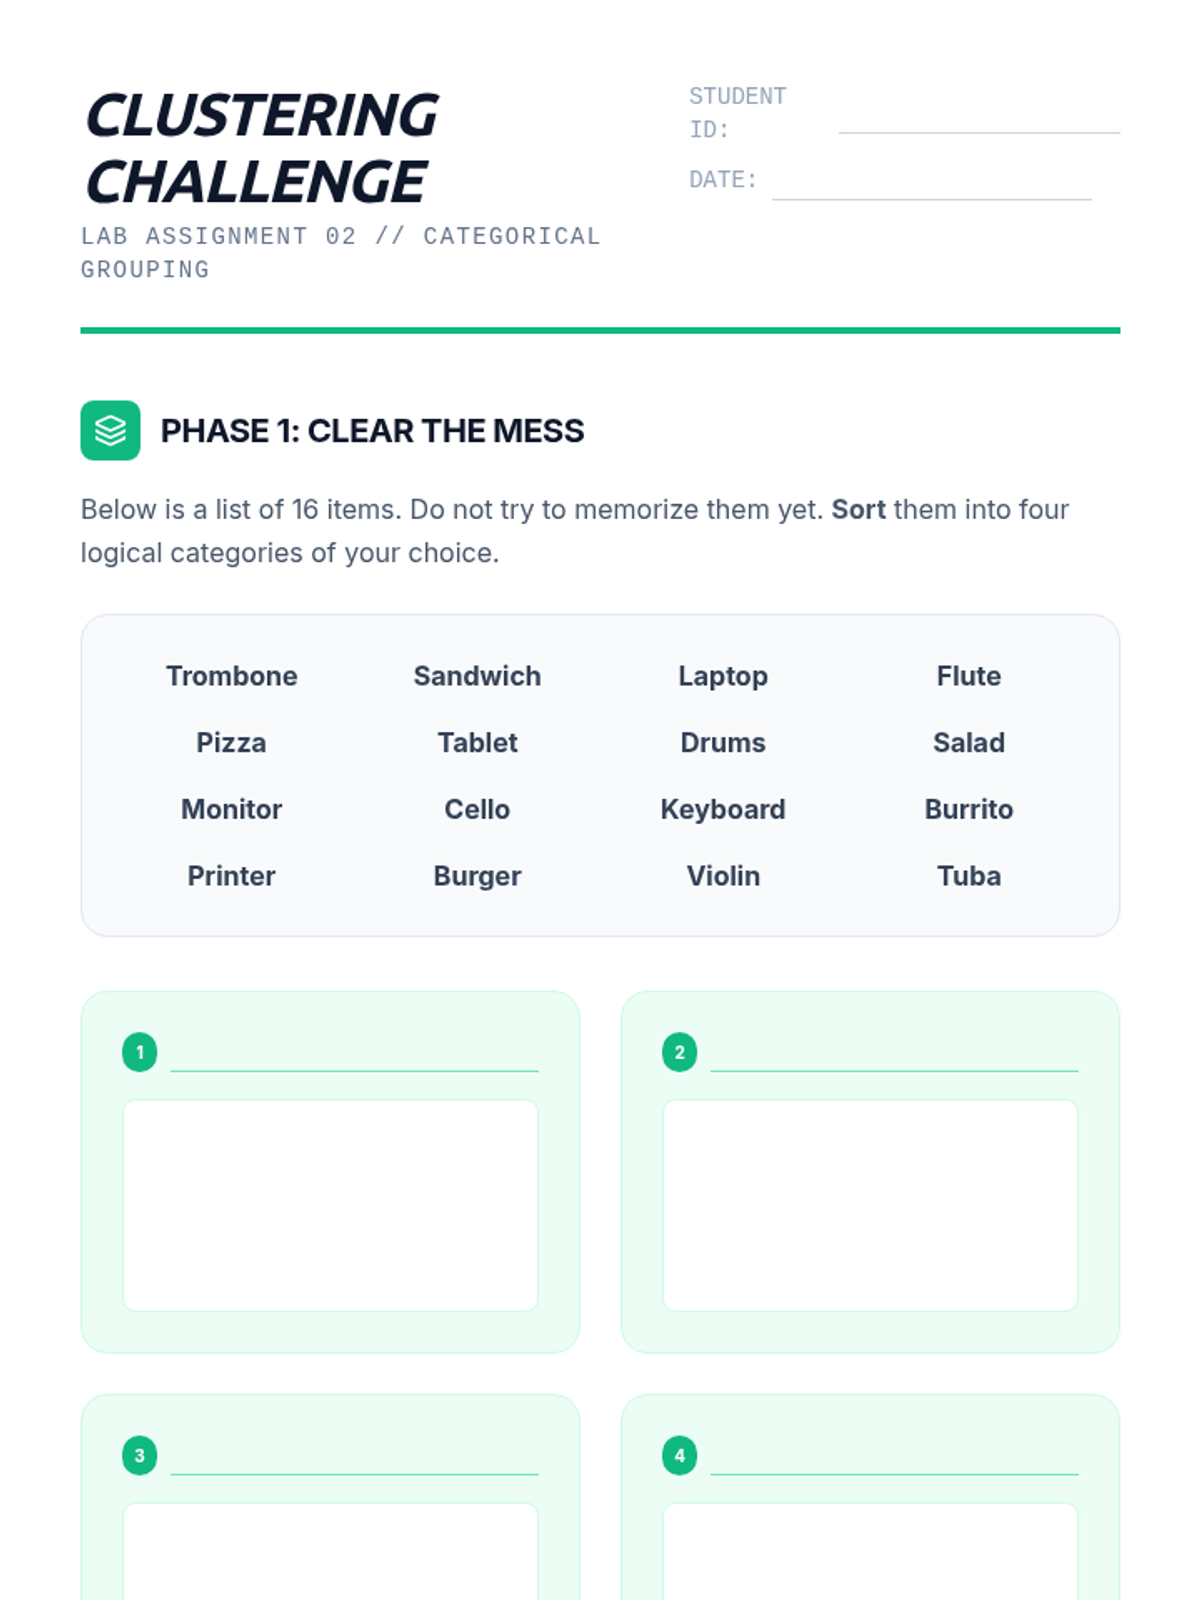
Task: Click inside category 1 answer box
Action: point(330,1205)
